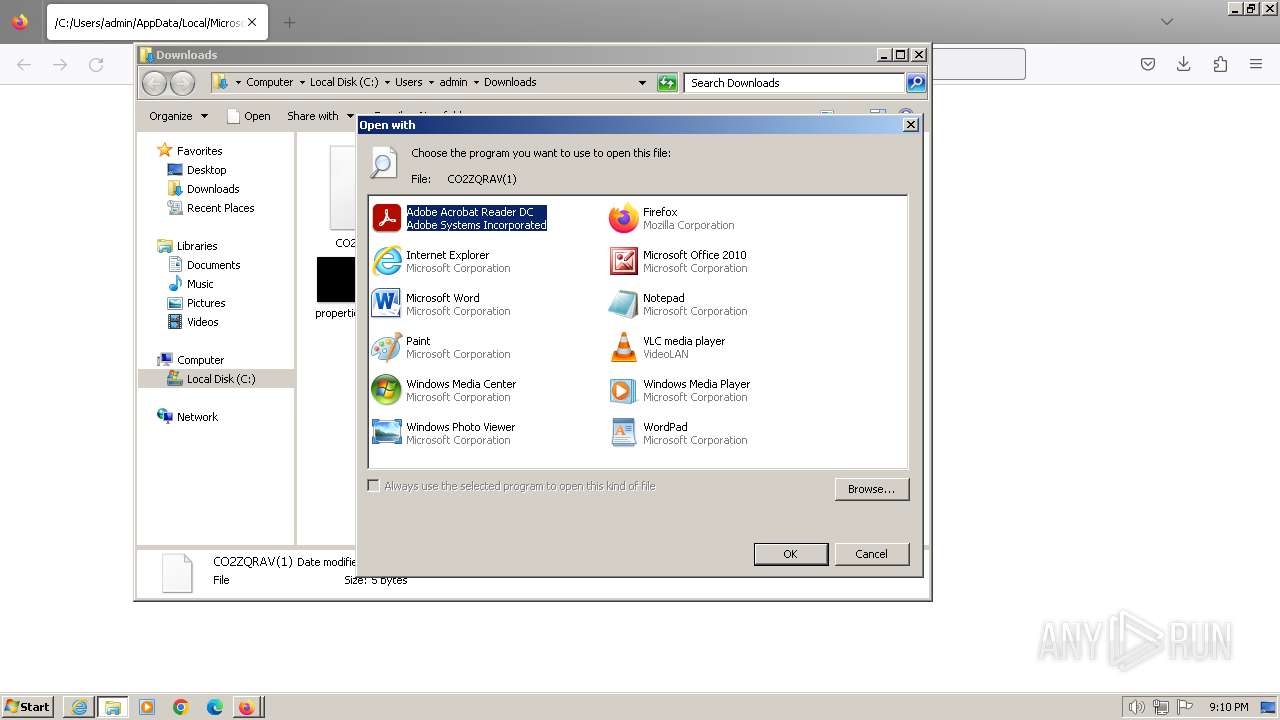Screen dimensions: 1280x720
Task: Click the Chrome icon in the taskbar
Action: [x=181, y=707]
